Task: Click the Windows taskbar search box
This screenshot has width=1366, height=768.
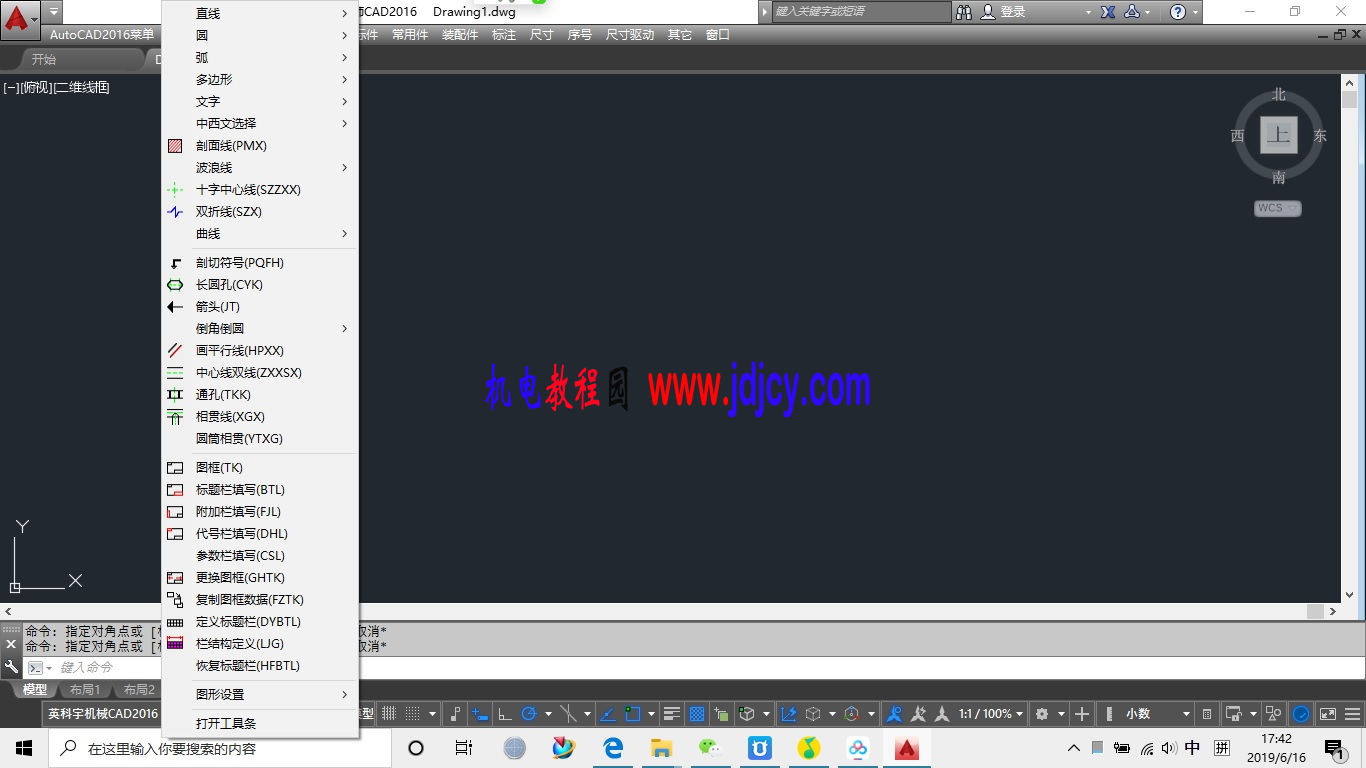Action: click(222, 748)
